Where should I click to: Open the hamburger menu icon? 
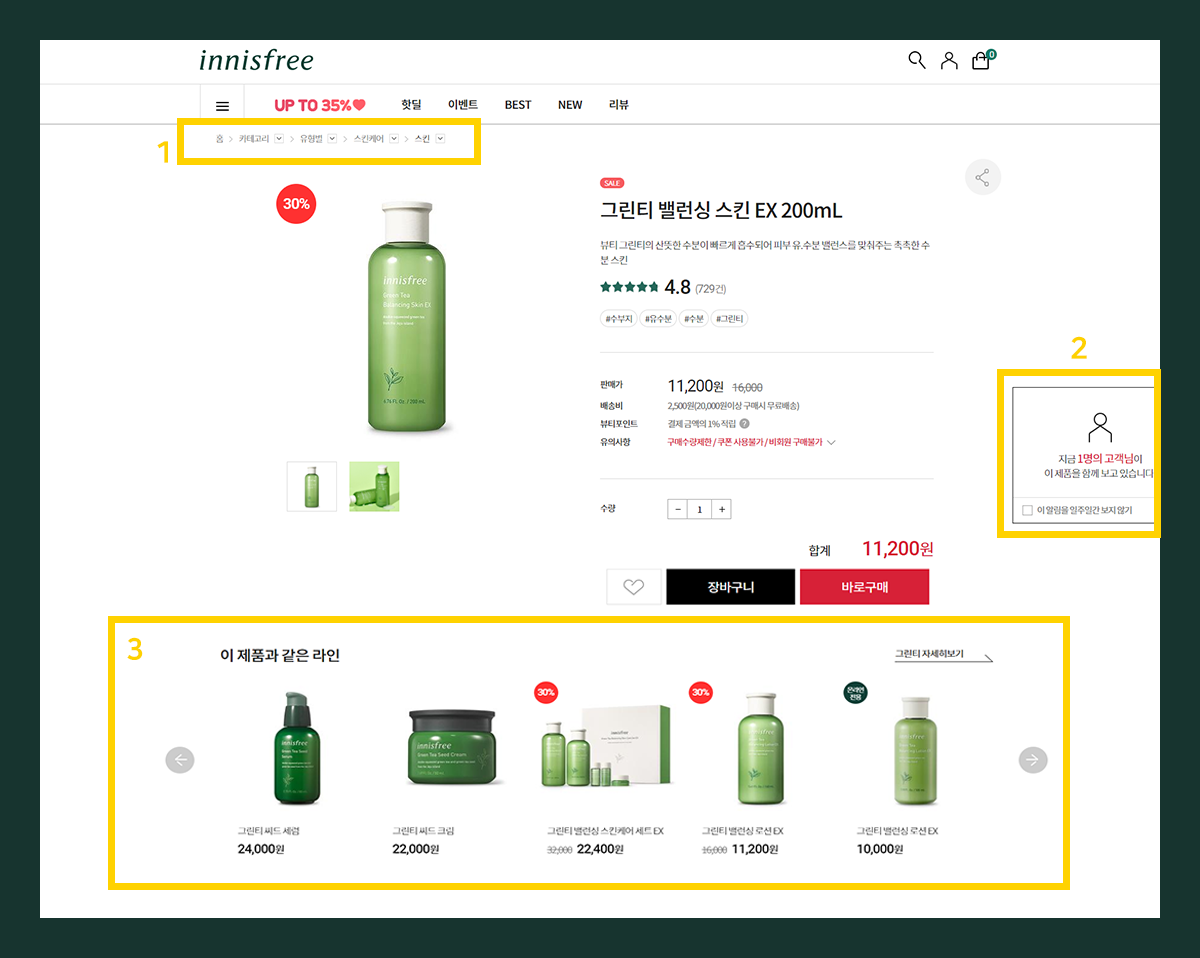point(222,105)
